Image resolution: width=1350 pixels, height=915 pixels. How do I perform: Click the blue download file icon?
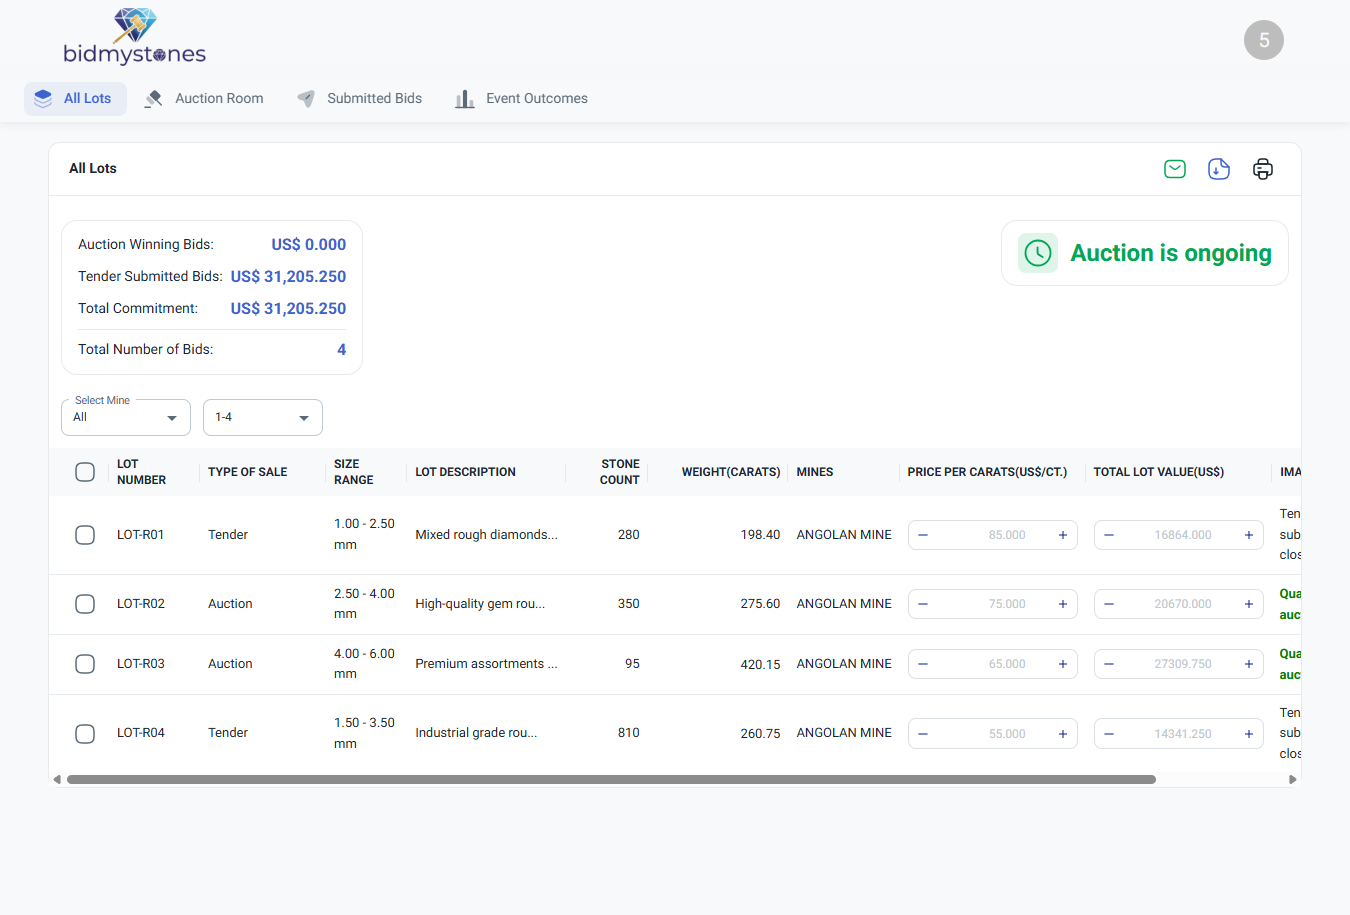click(1219, 169)
